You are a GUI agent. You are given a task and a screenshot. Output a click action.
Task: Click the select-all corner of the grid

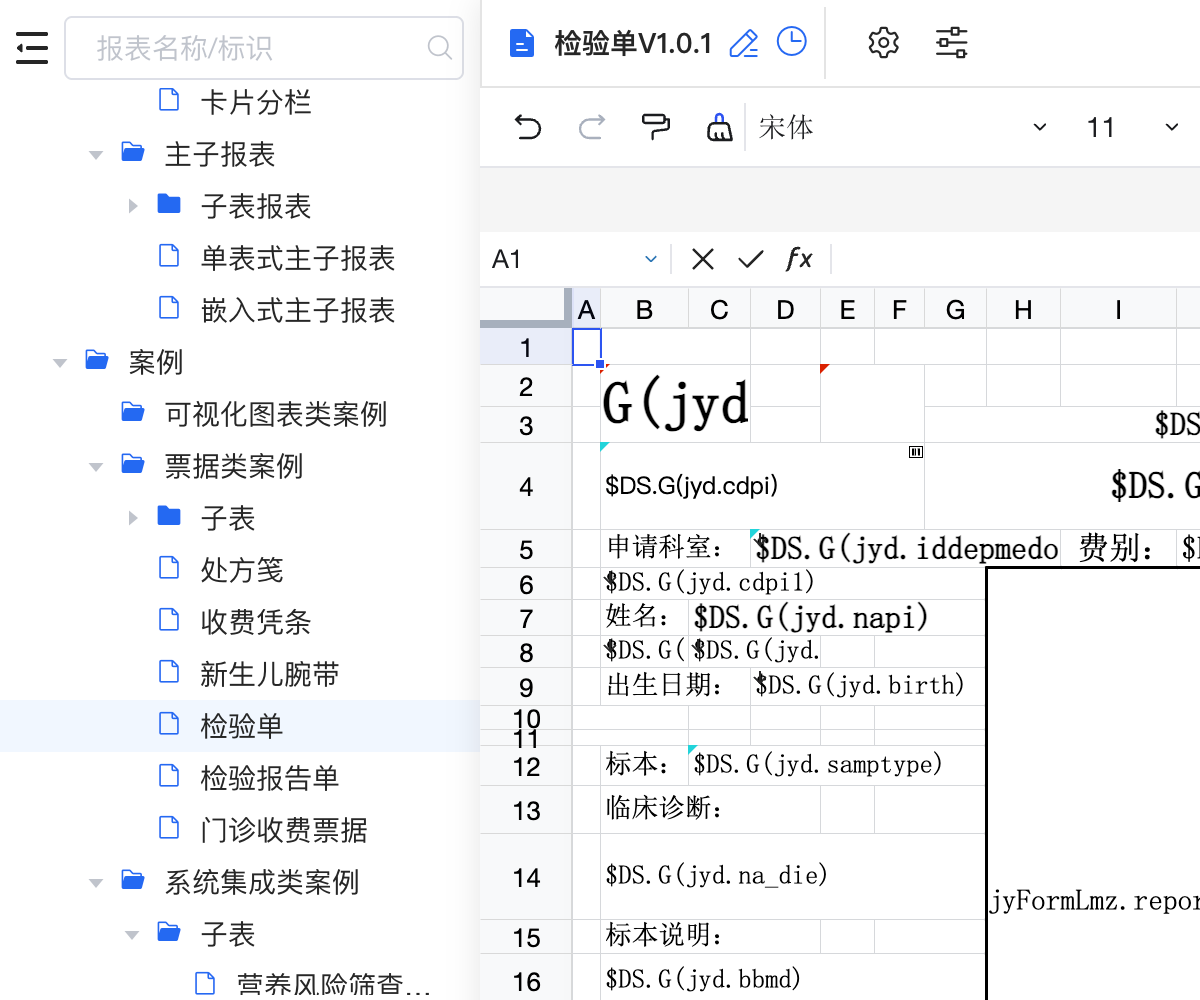click(526, 310)
